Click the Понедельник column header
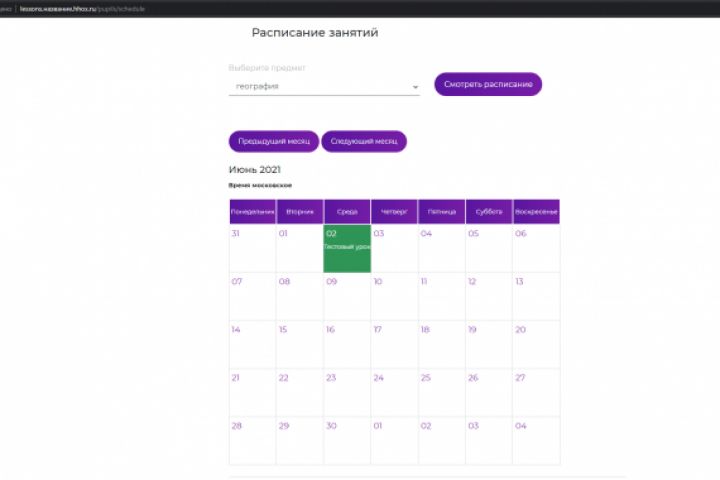The width and height of the screenshot is (720, 480). (x=252, y=212)
